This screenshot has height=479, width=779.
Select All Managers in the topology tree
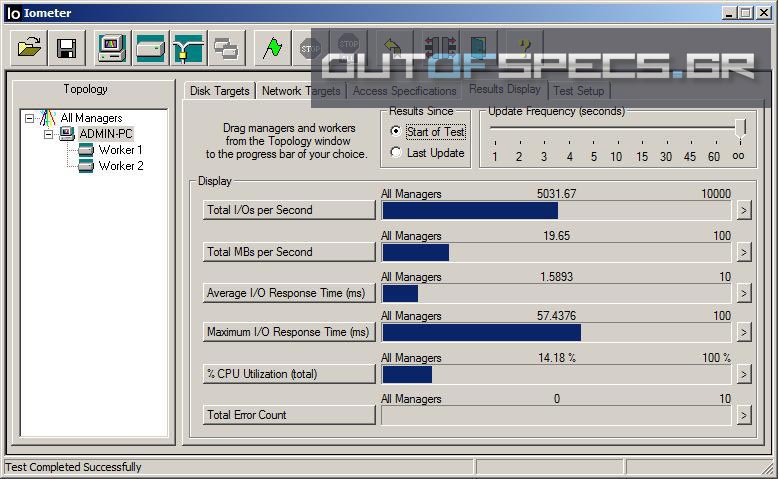(x=91, y=118)
